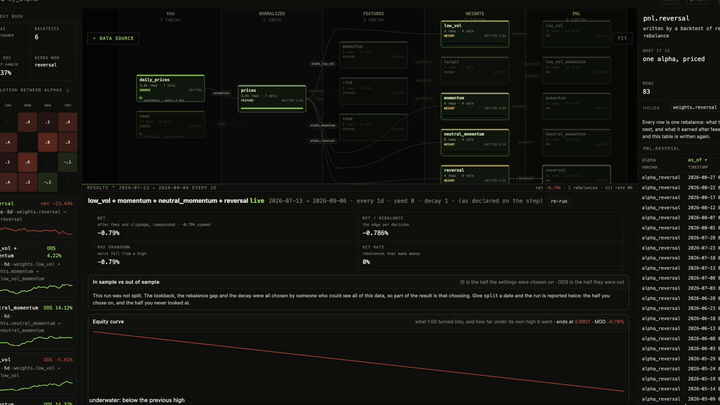Click the low/mom .4 correlation cell
This screenshot has width=720, height=405.
[x=28, y=122]
